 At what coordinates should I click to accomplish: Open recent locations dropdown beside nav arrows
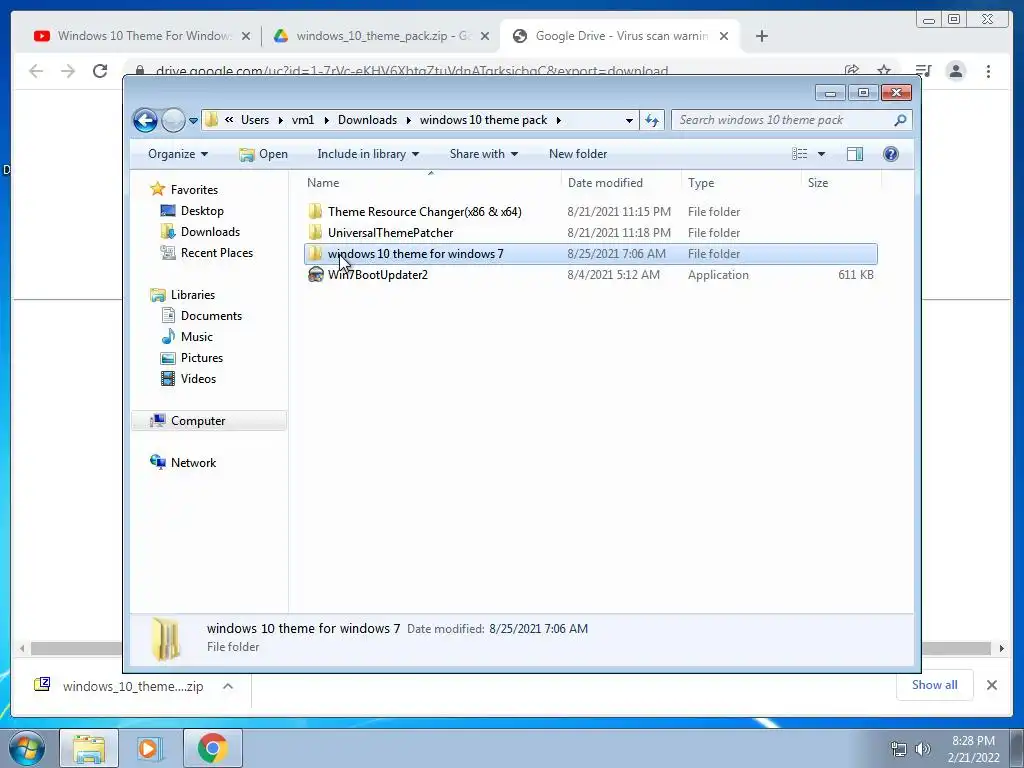click(193, 121)
